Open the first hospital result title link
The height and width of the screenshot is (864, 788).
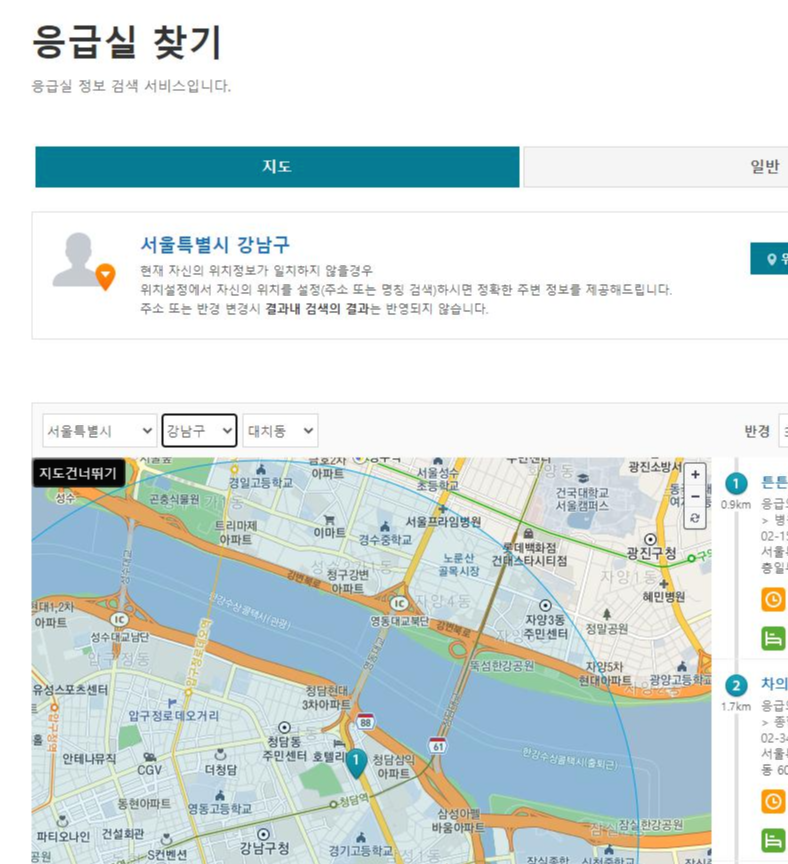[774, 483]
